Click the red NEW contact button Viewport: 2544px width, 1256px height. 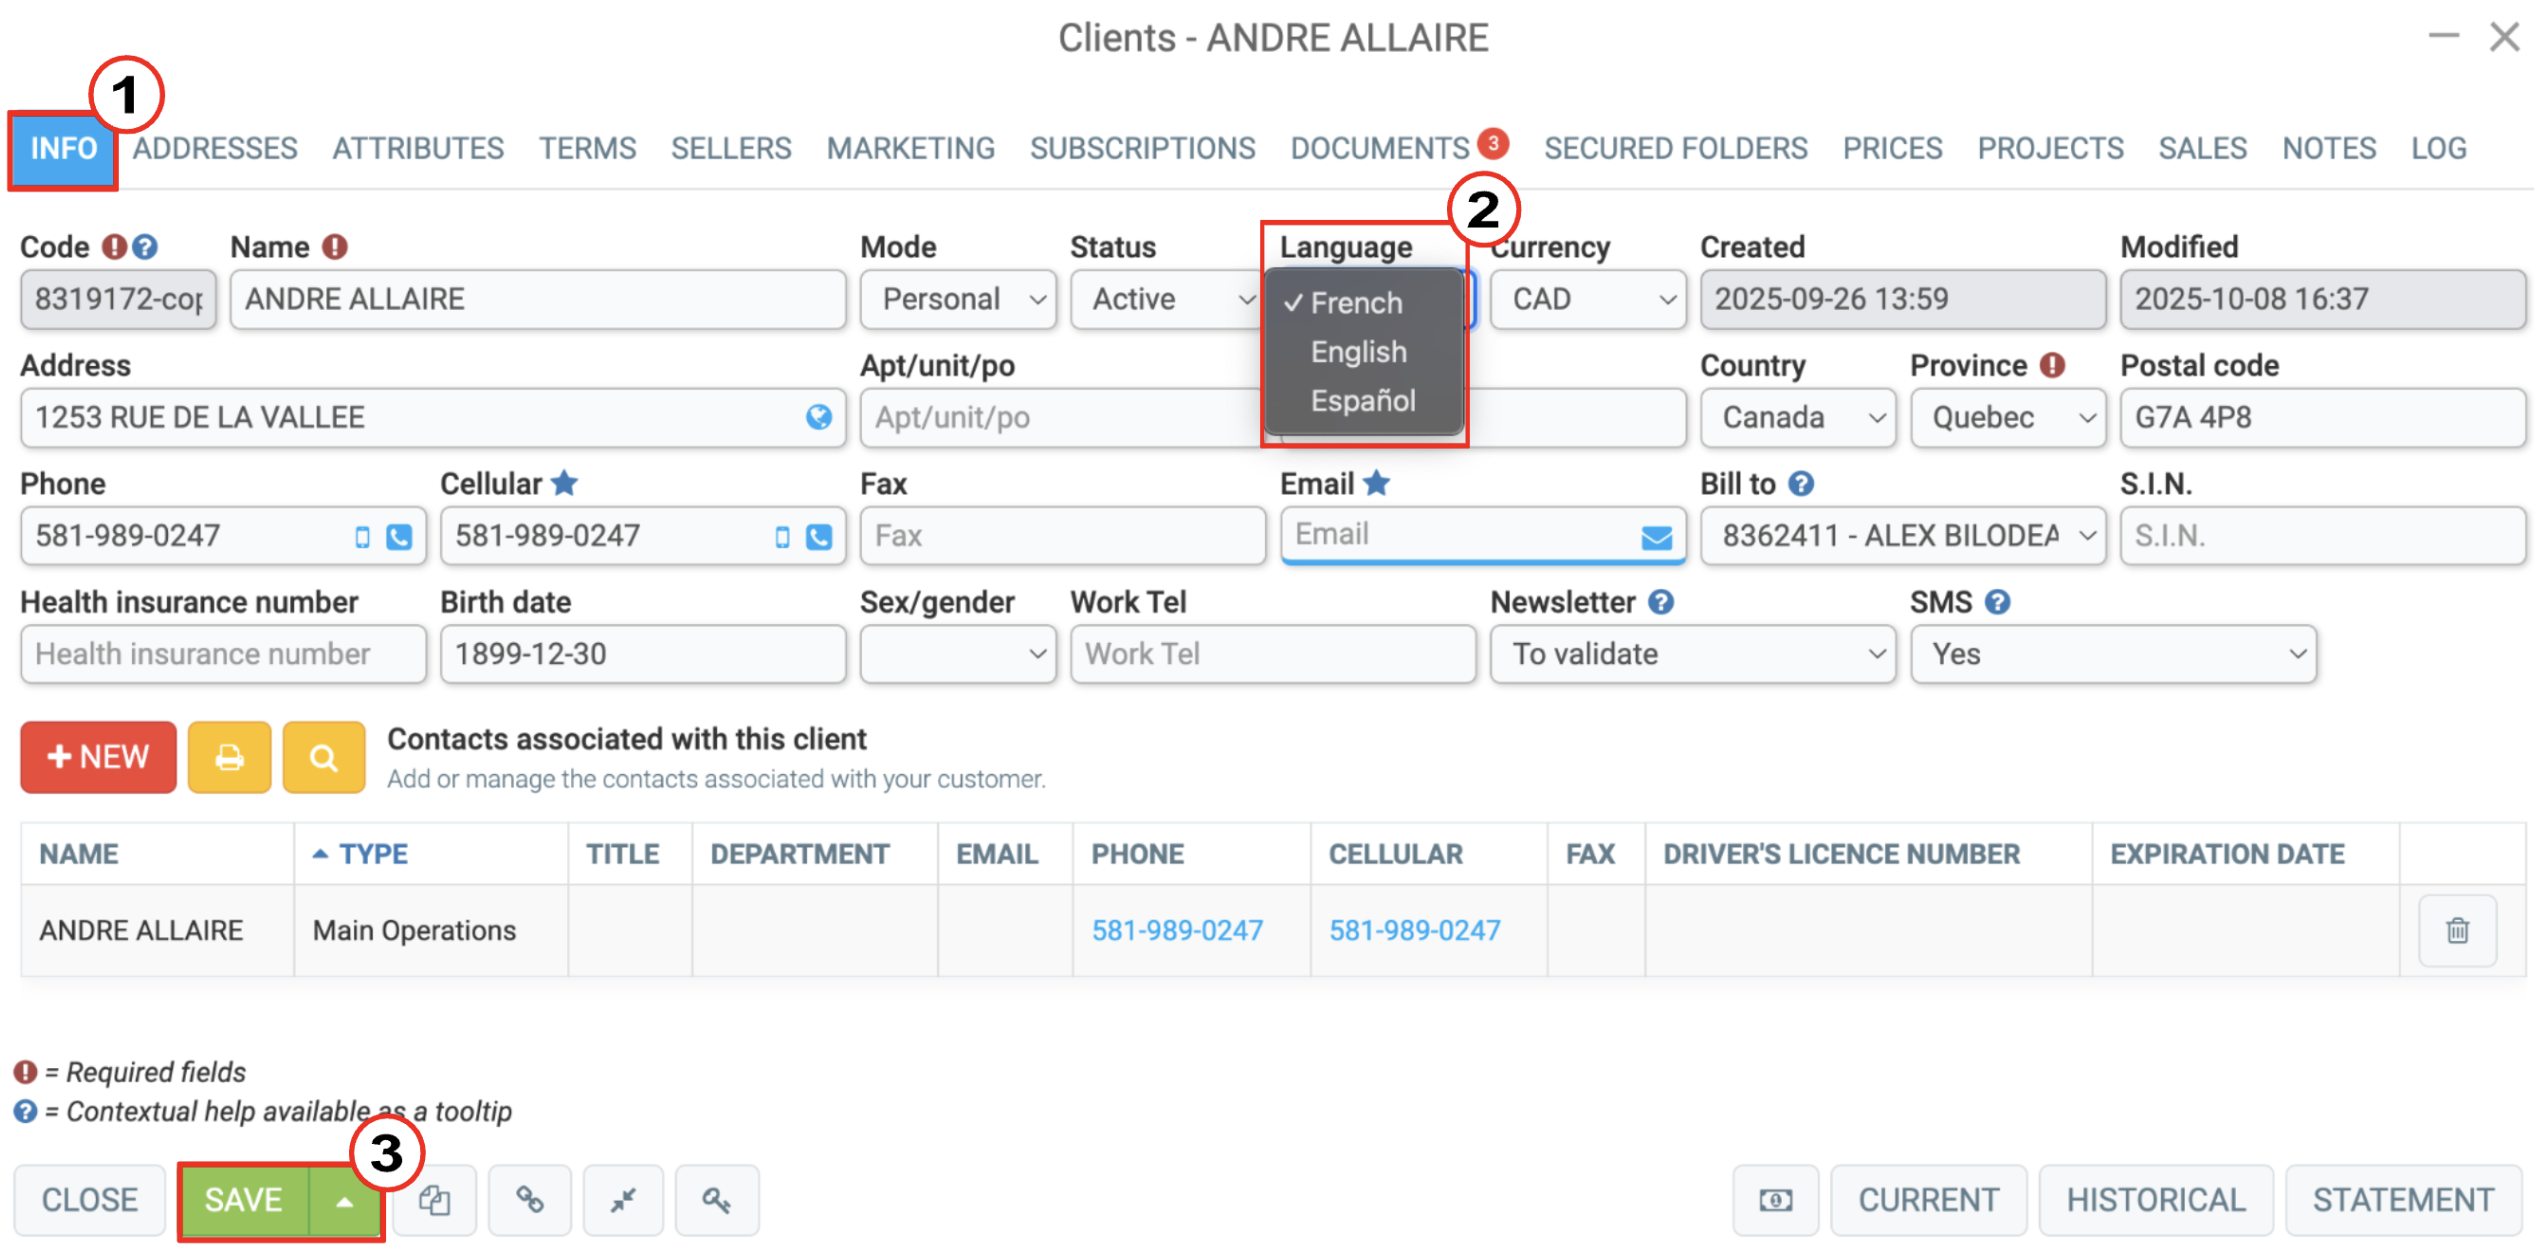point(98,757)
